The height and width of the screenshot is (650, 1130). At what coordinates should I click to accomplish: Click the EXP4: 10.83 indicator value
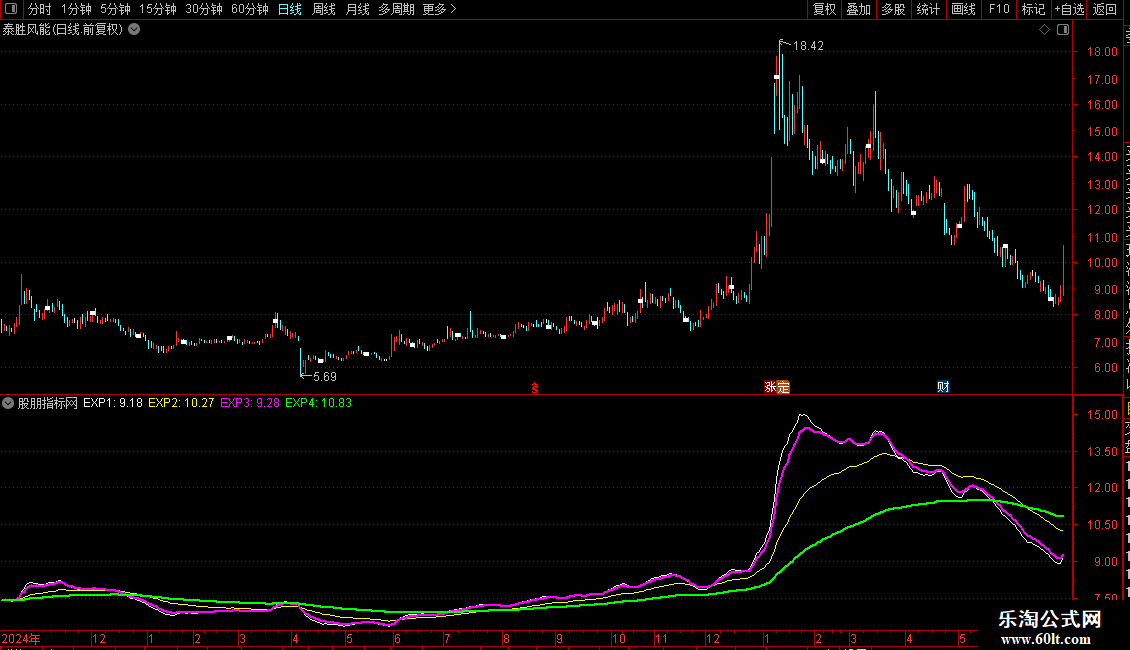tap(319, 404)
